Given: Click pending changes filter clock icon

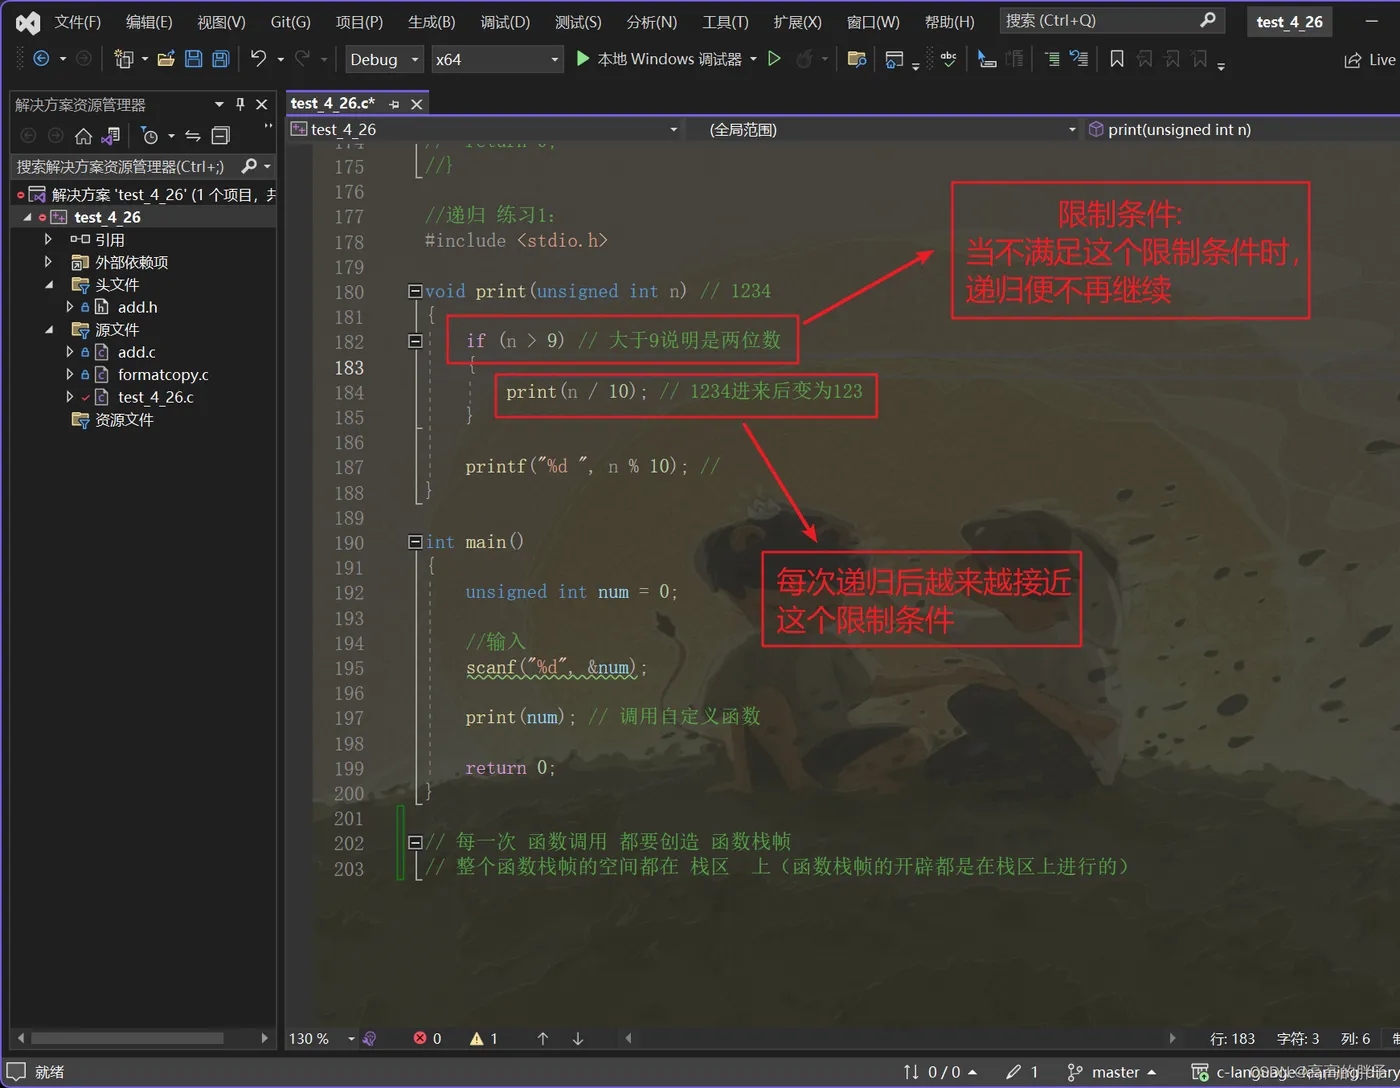Looking at the screenshot, I should coord(150,135).
